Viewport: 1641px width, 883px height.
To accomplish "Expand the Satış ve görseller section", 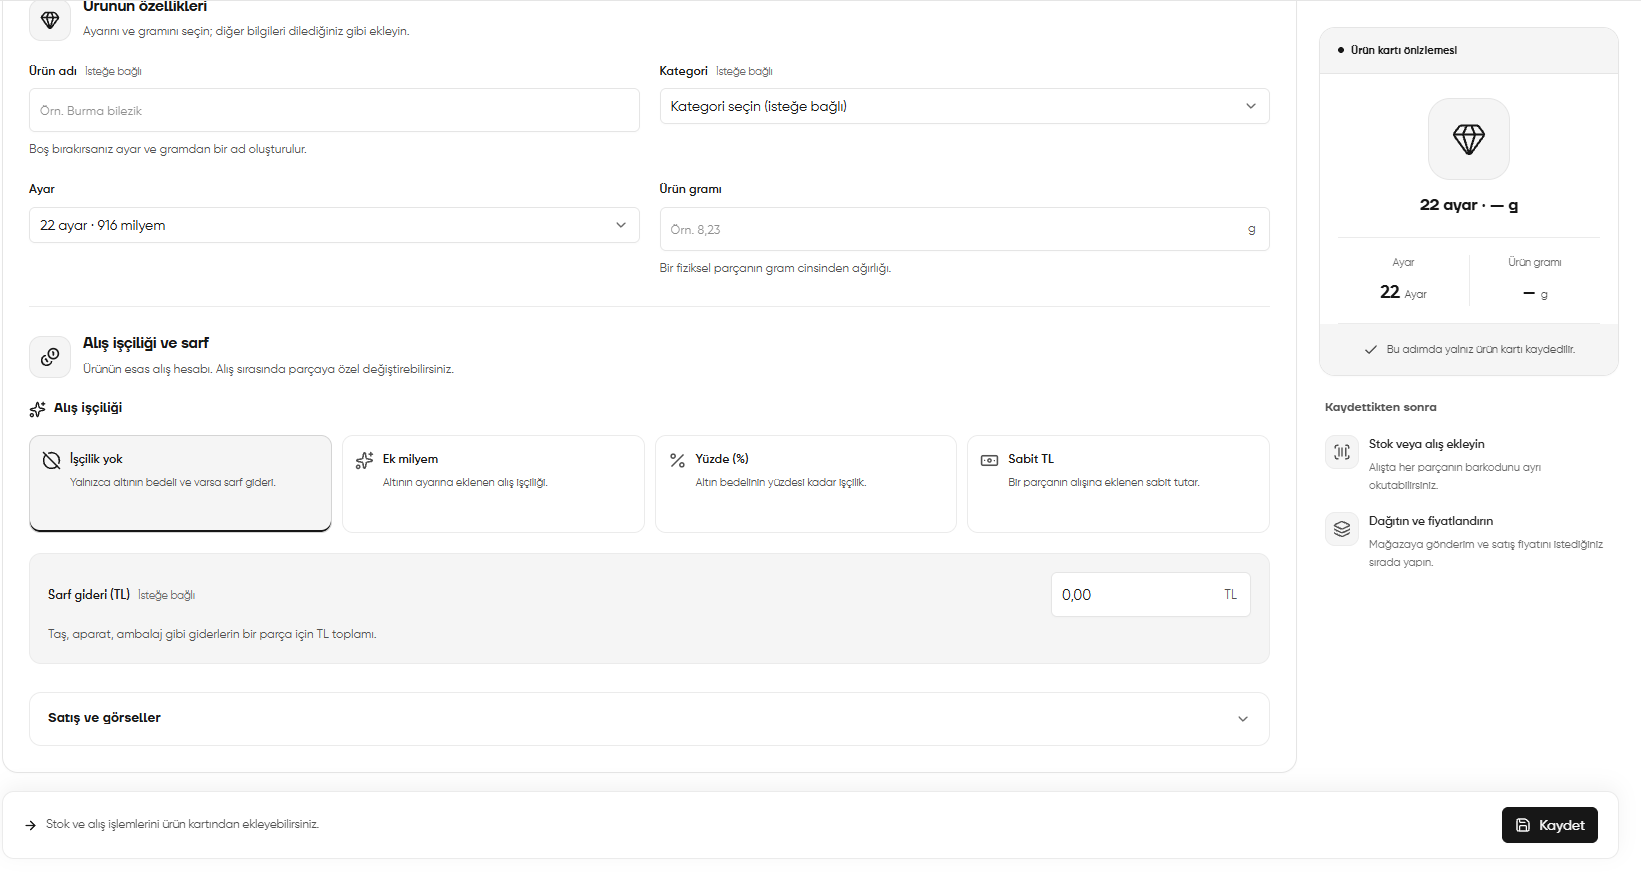I will [649, 719].
